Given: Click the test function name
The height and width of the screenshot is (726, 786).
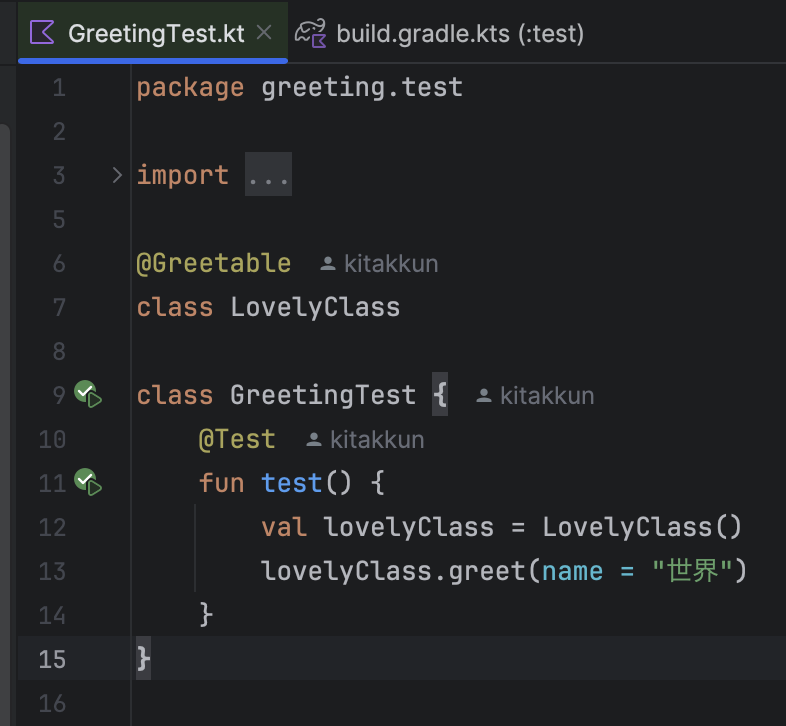Looking at the screenshot, I should point(291,483).
